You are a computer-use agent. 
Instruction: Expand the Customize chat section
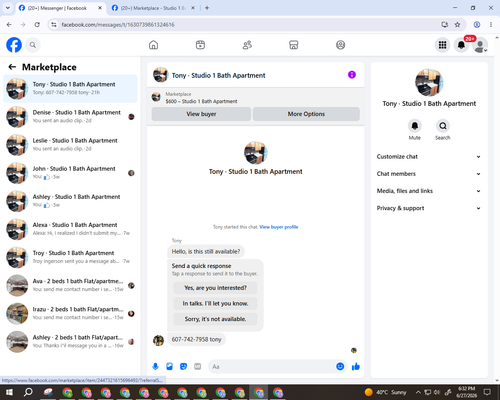click(x=429, y=157)
